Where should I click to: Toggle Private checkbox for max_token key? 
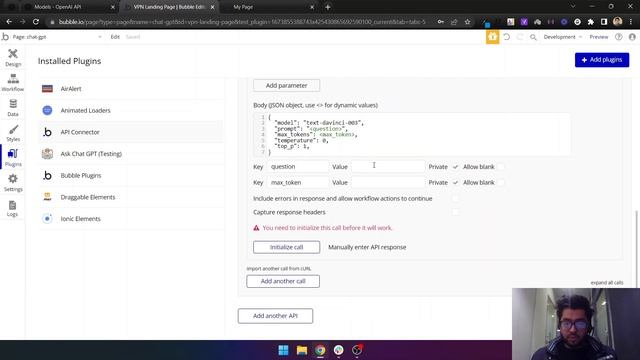455,182
